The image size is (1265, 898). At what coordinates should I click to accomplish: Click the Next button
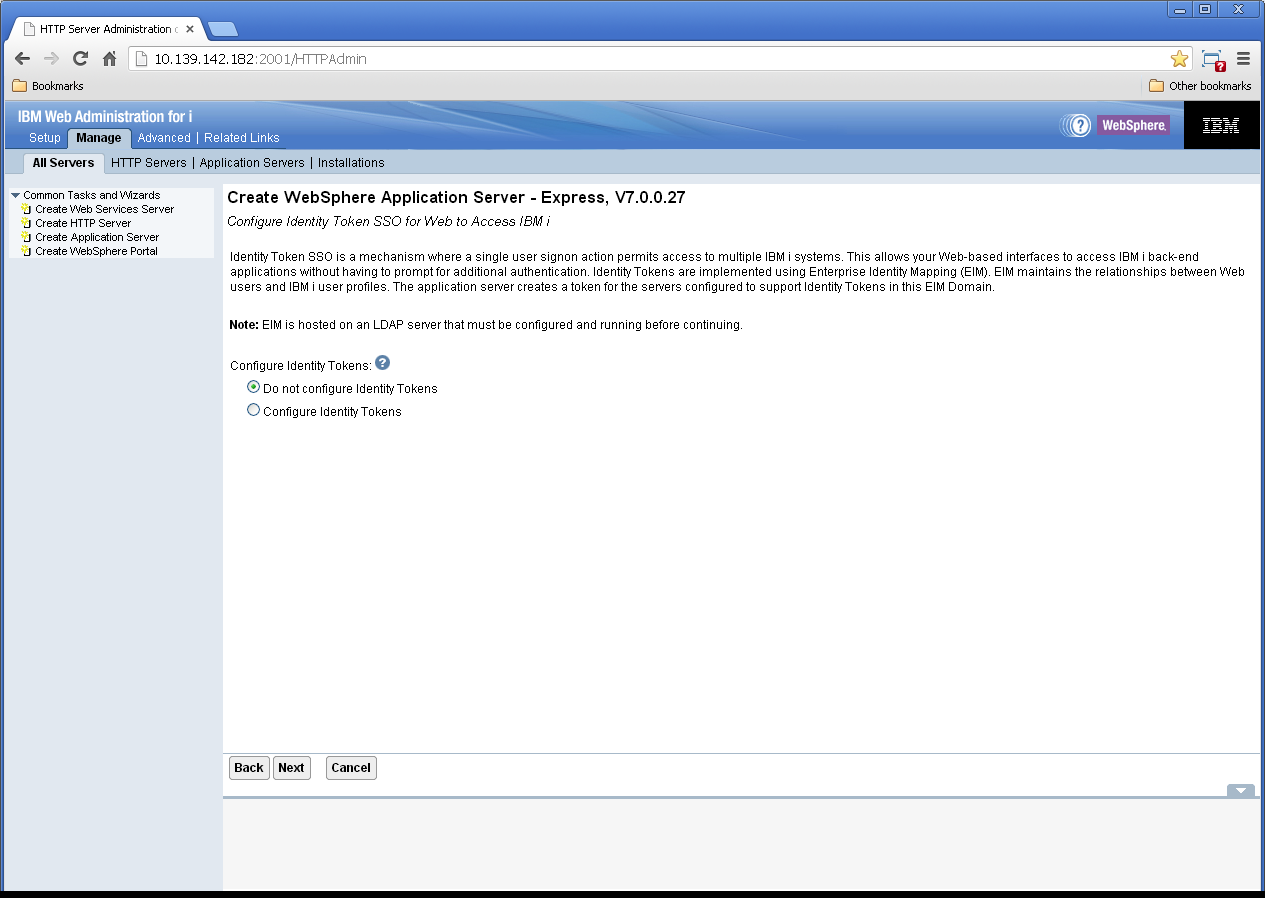tap(291, 768)
